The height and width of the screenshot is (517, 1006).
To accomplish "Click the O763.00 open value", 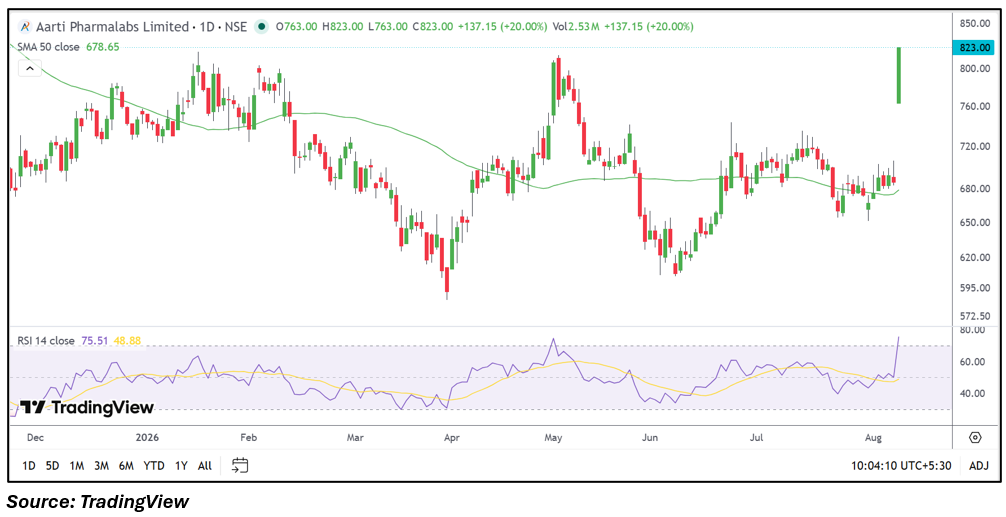I will (x=297, y=27).
